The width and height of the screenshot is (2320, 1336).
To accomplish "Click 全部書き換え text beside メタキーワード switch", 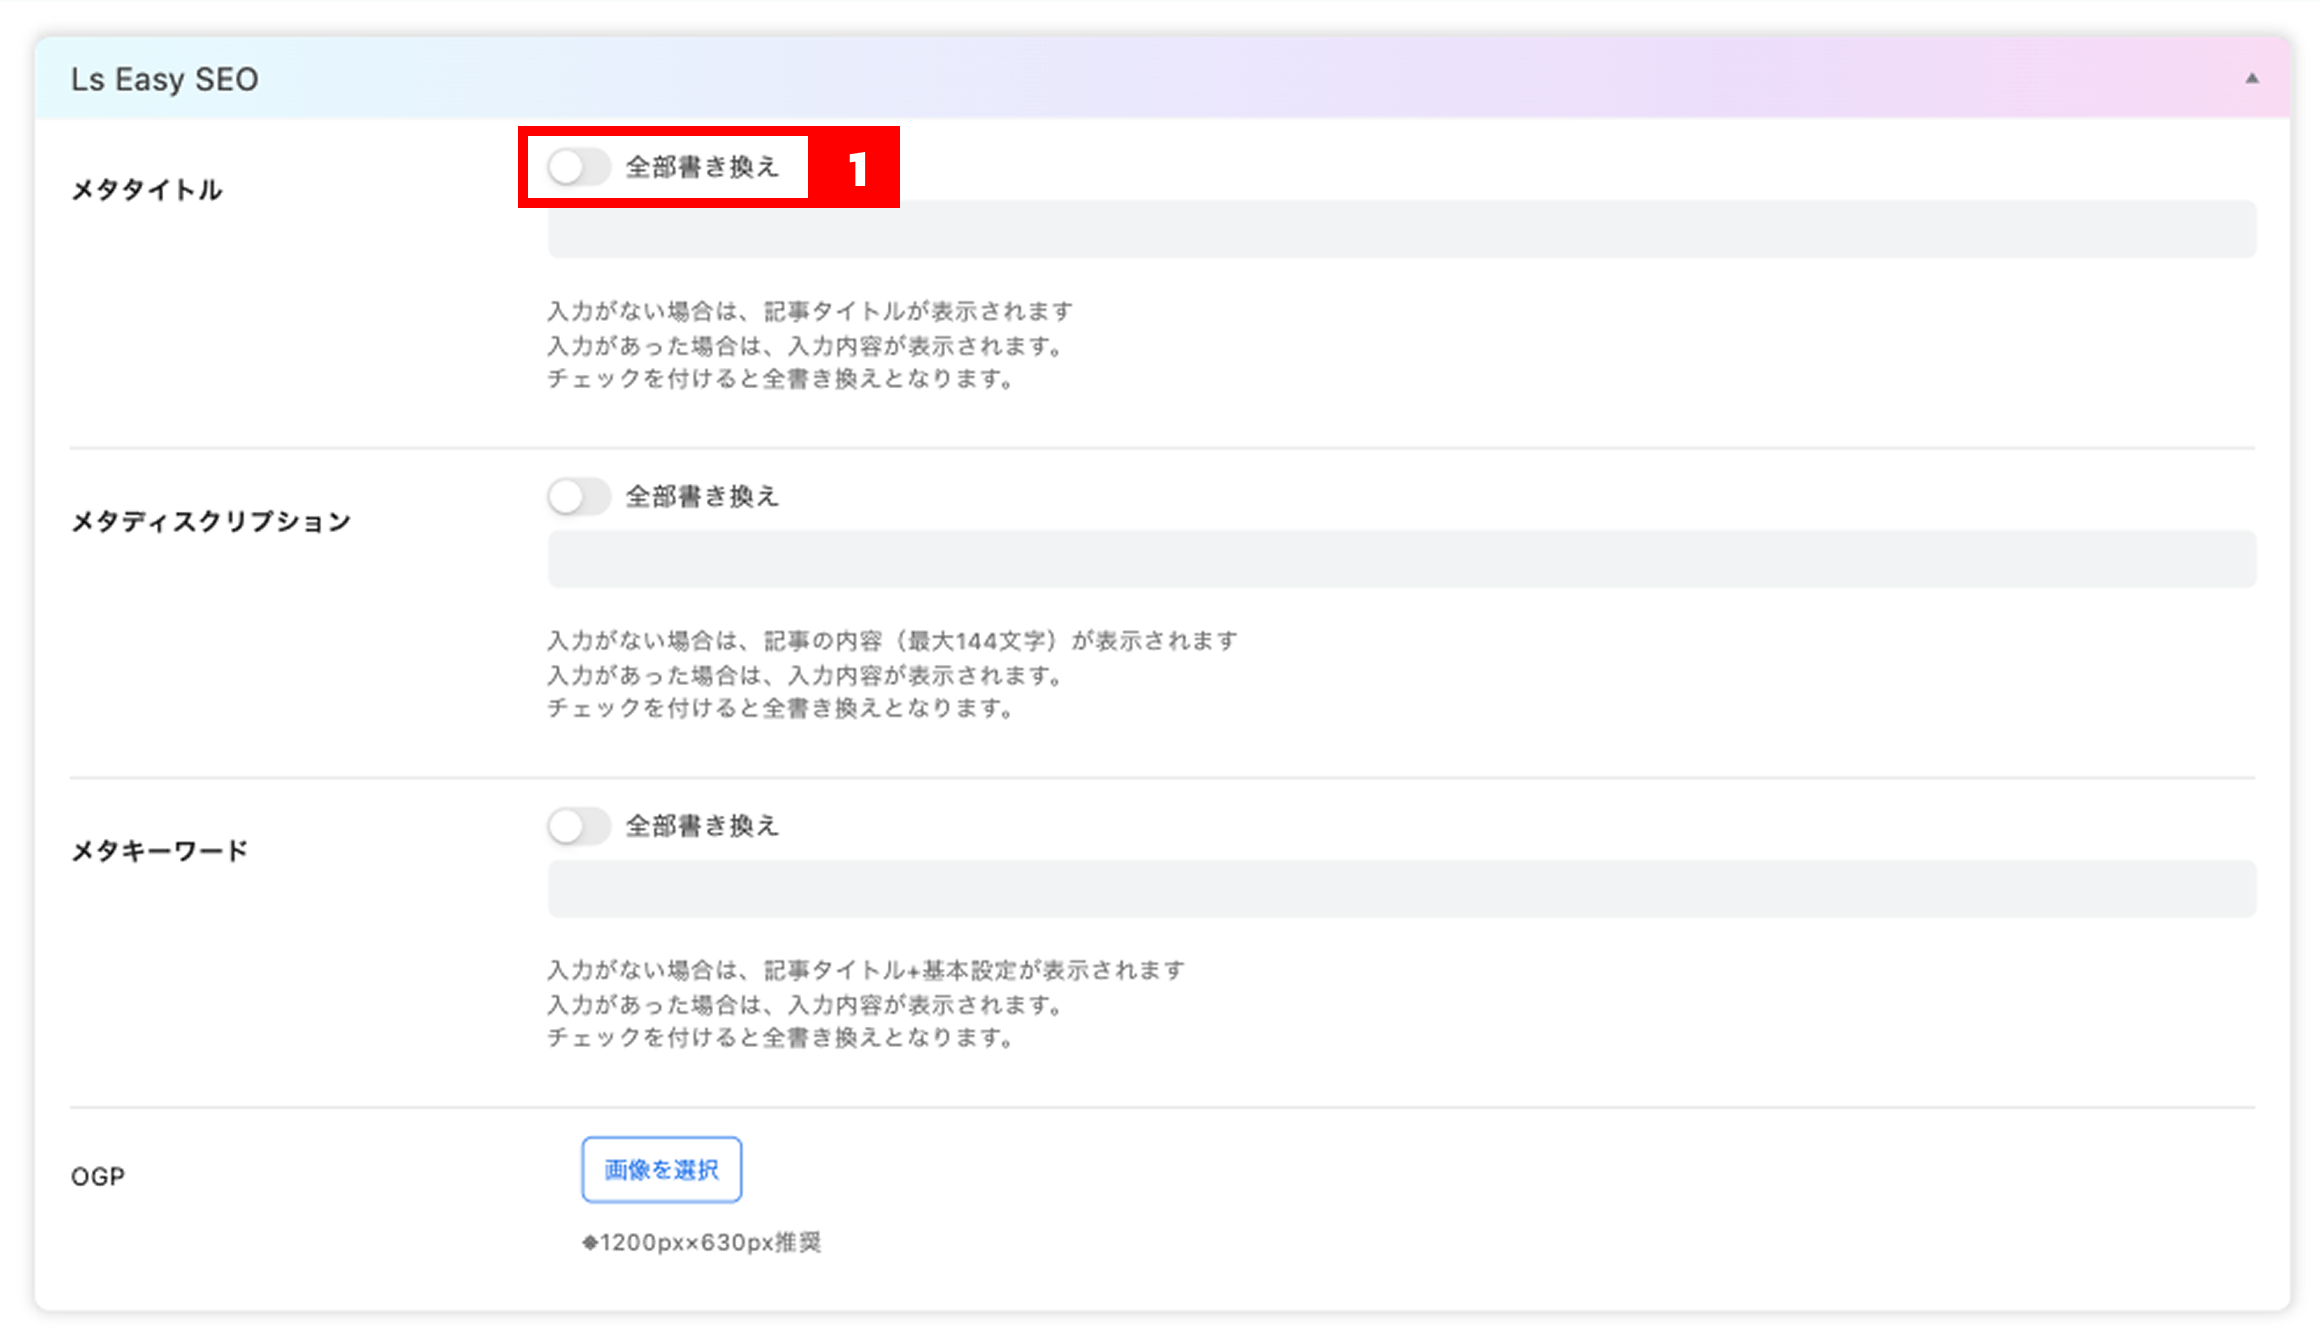I will (x=702, y=826).
